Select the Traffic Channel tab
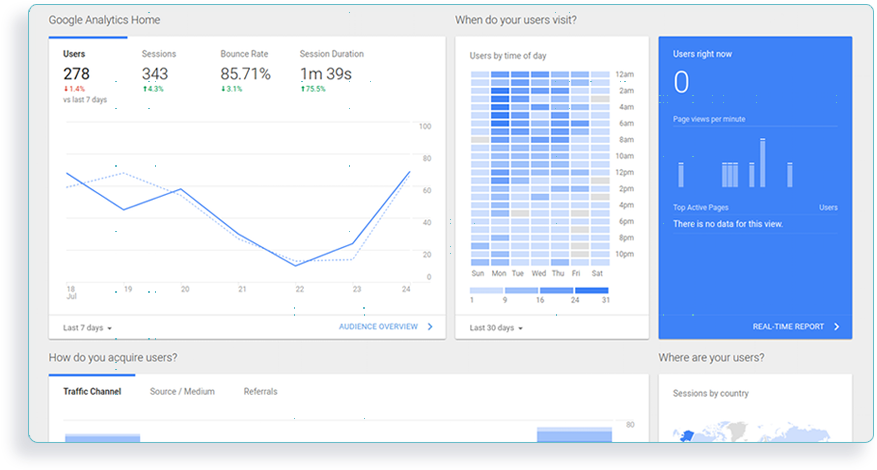 [92, 392]
